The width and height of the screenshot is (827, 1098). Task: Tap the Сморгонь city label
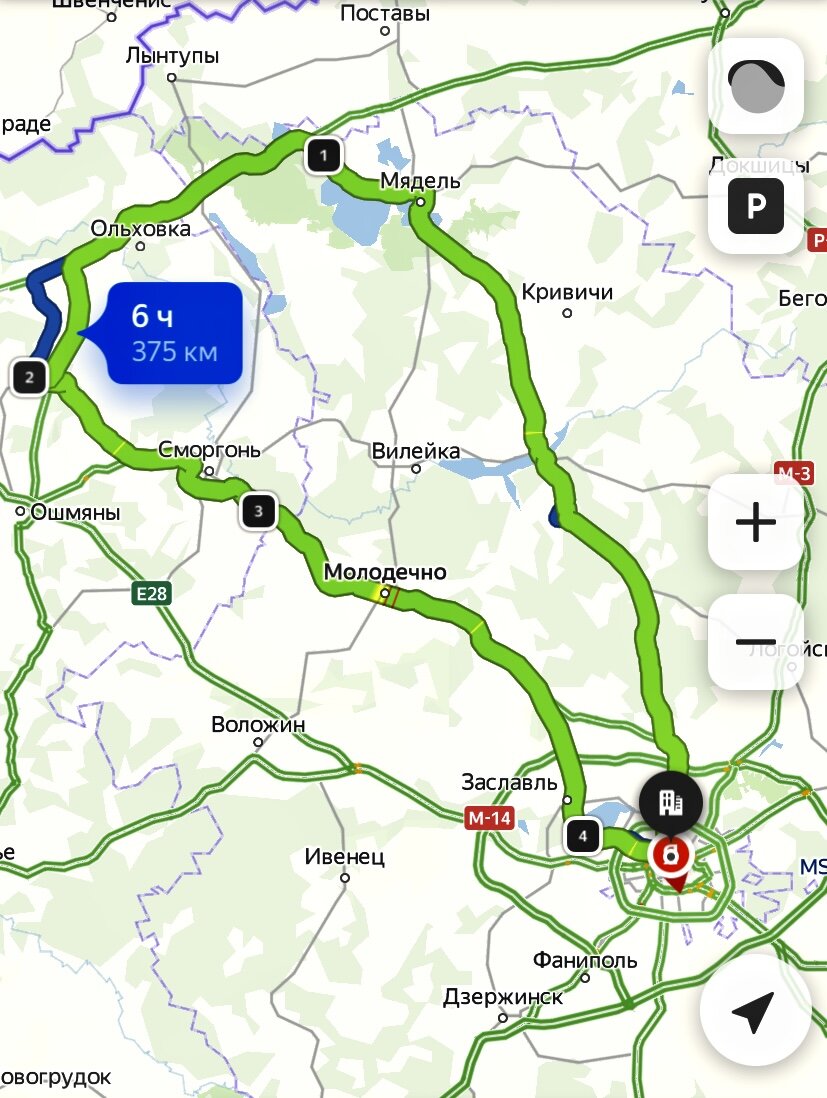pos(209,450)
